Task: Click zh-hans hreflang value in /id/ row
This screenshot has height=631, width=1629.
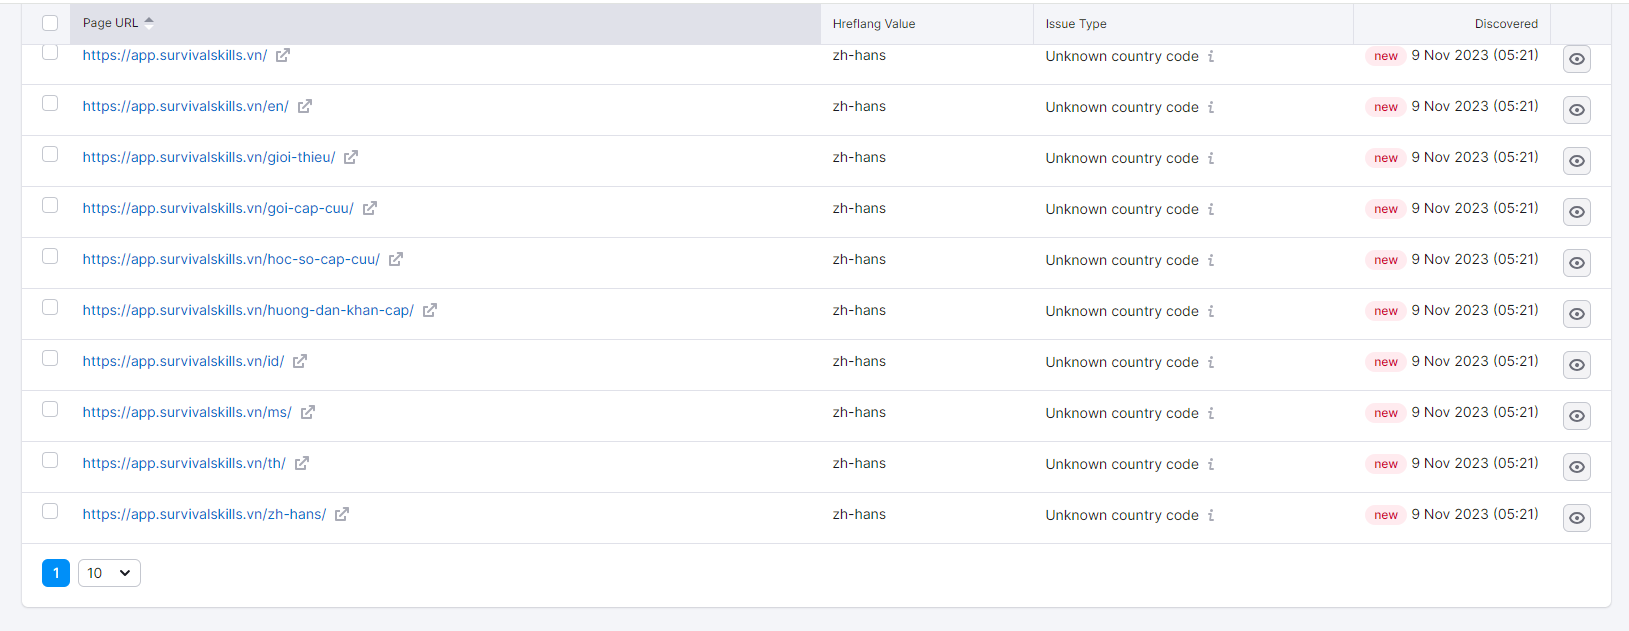Action: point(859,361)
